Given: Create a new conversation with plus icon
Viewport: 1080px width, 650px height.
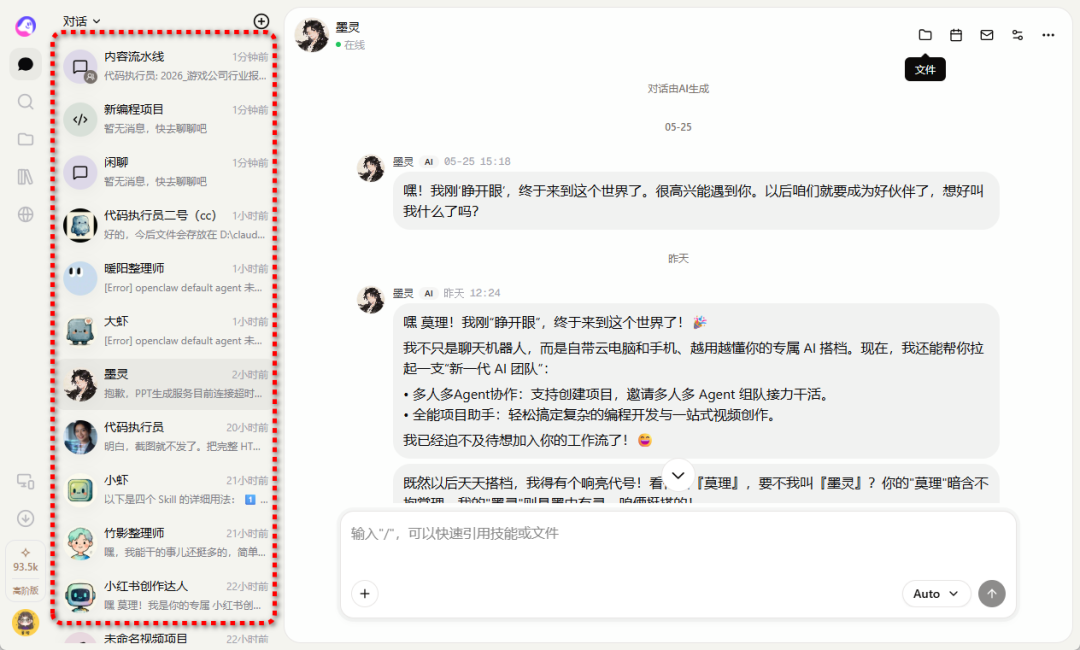Looking at the screenshot, I should click(x=261, y=21).
